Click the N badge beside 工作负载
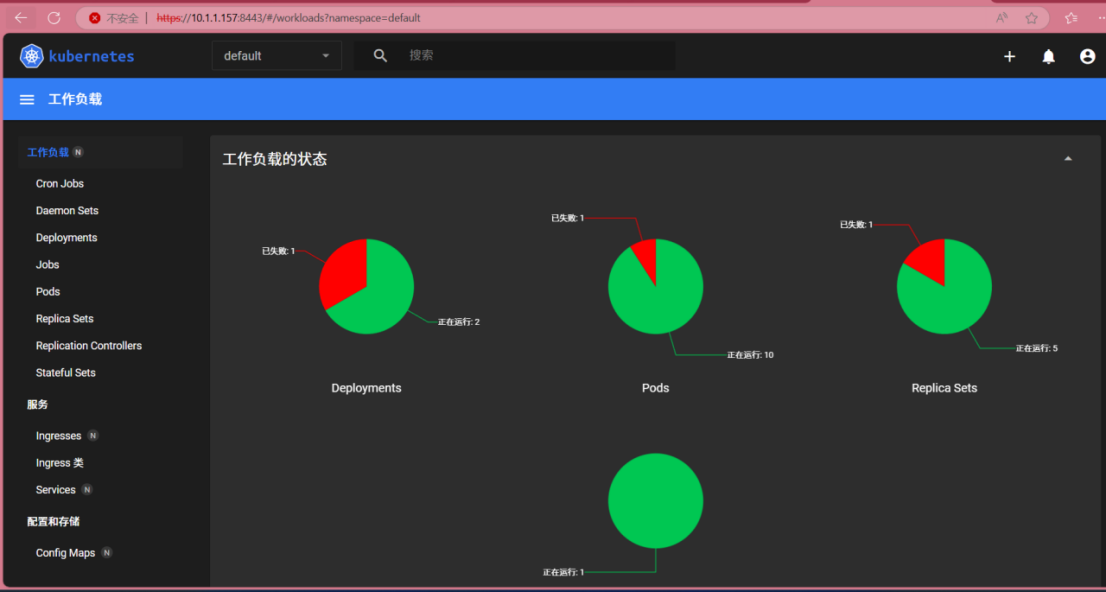1106x592 pixels. pyautogui.click(x=78, y=152)
